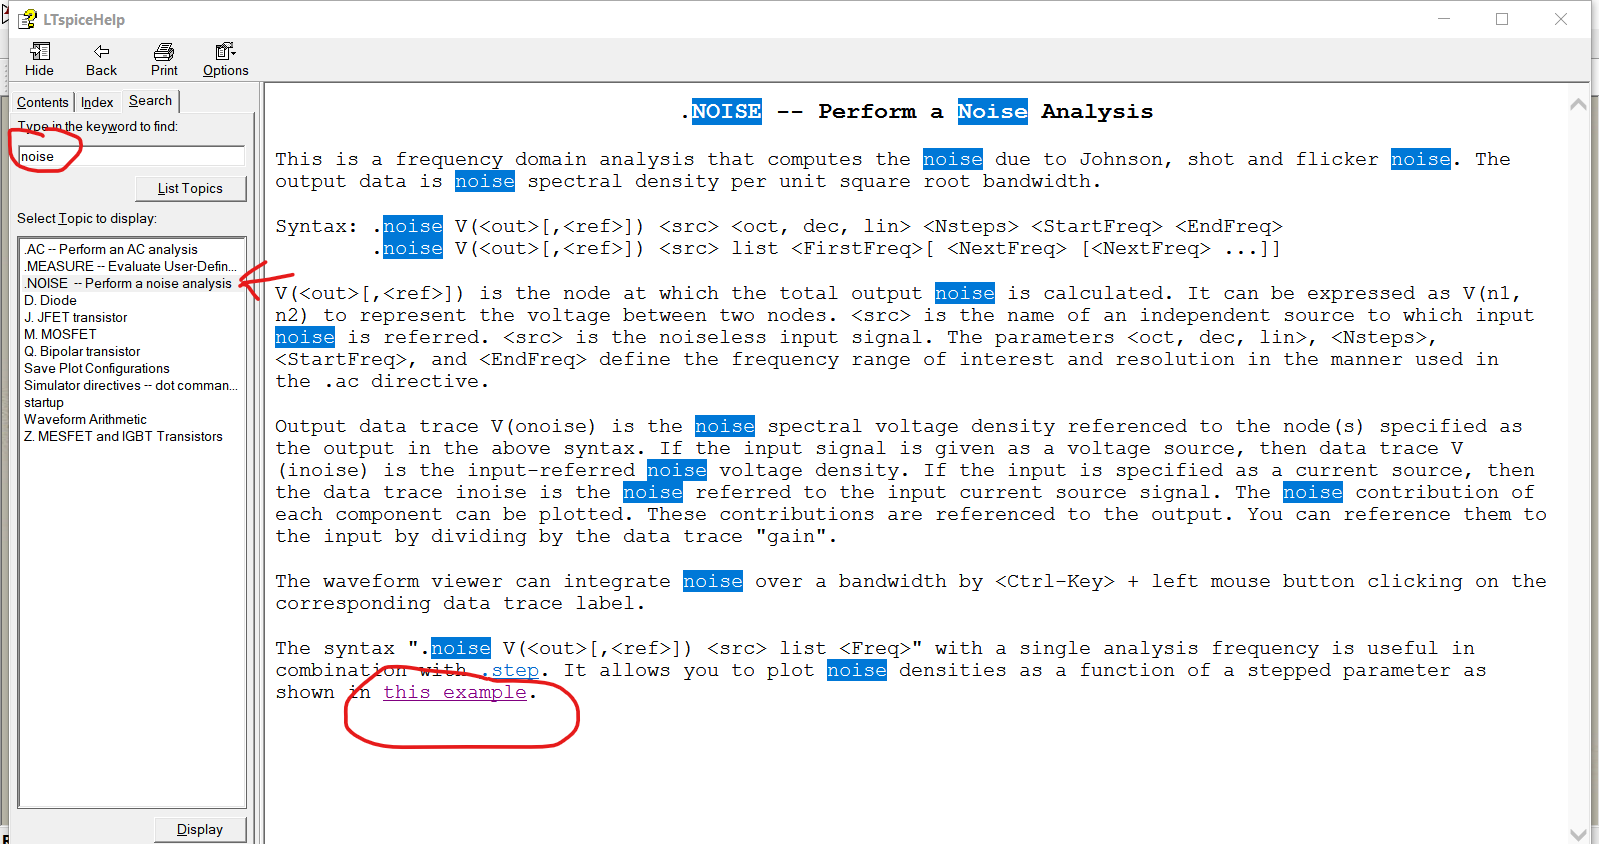Switch to the Contents tab
The width and height of the screenshot is (1599, 844).
tap(43, 102)
